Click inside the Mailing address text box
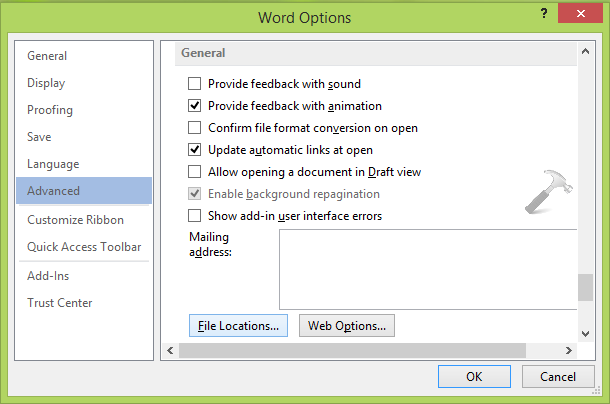The height and width of the screenshot is (404, 610). pyautogui.click(x=428, y=269)
